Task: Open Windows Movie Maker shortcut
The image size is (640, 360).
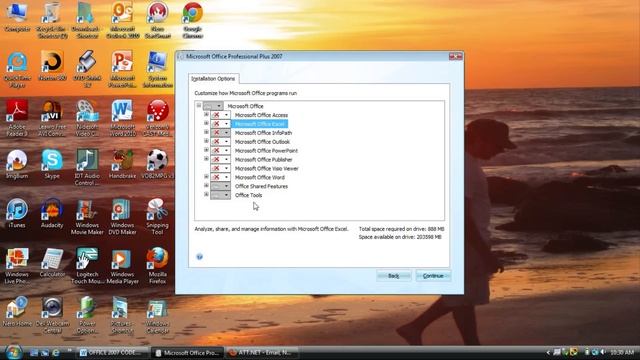Action: [87, 216]
